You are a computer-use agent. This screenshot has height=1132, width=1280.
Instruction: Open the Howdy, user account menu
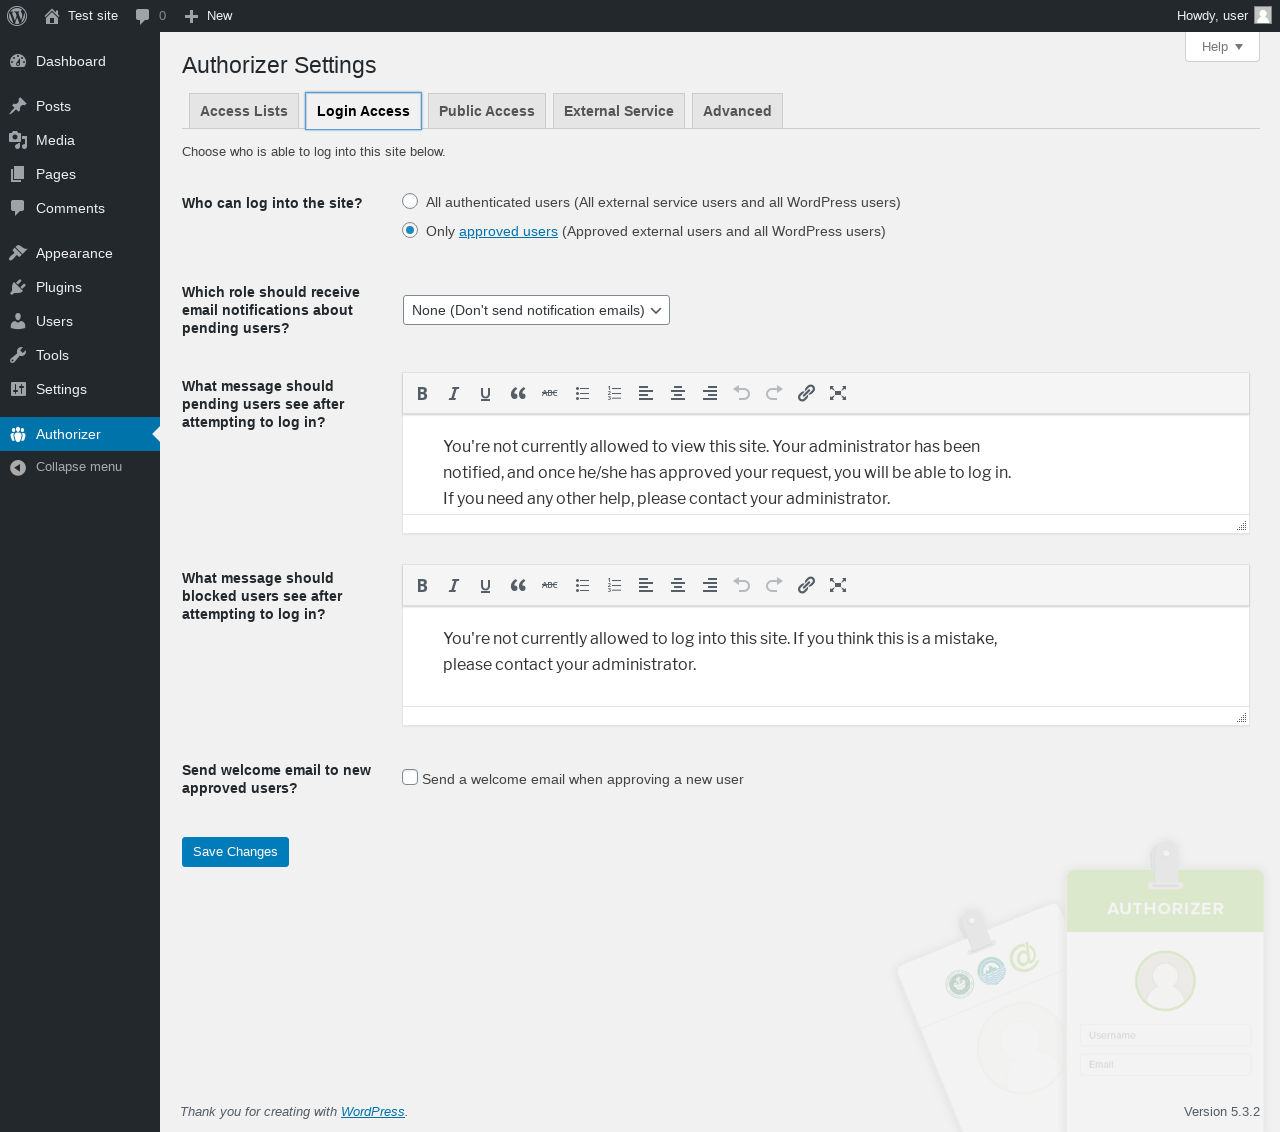tap(1224, 16)
